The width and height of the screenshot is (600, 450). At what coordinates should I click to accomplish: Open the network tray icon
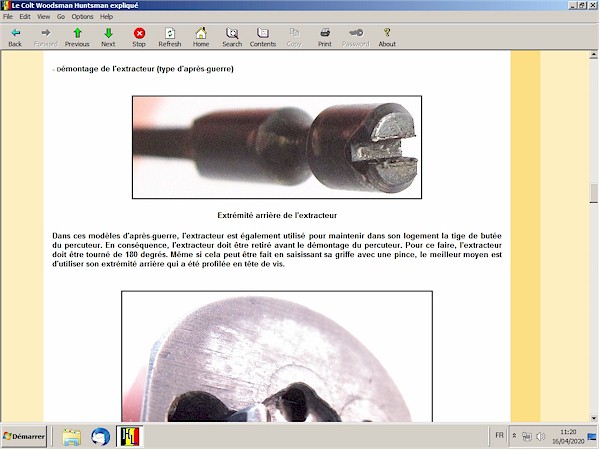(x=527, y=436)
